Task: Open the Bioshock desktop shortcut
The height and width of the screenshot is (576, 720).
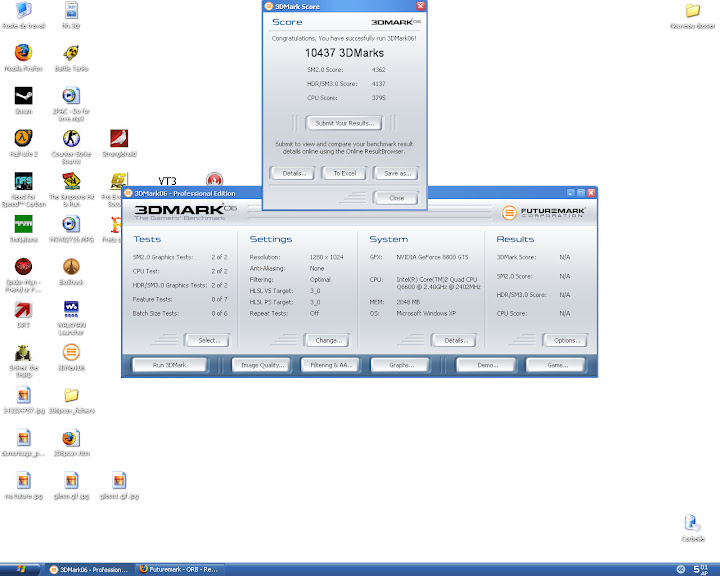Action: pos(71,271)
